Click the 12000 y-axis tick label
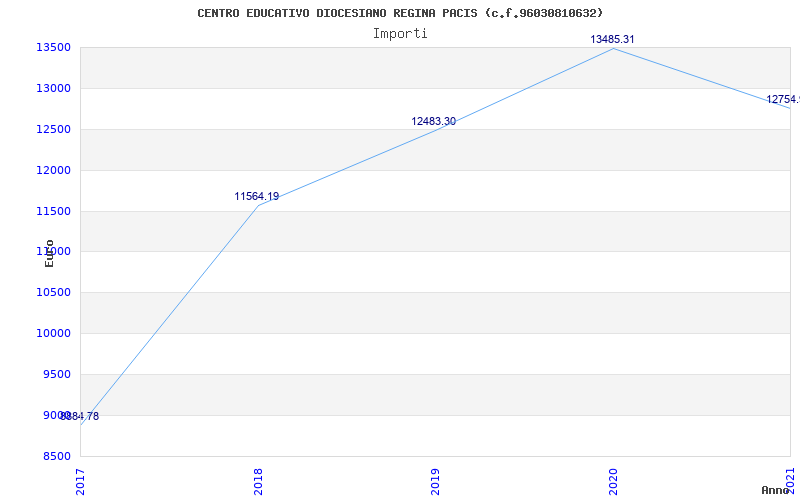This screenshot has height=500, width=800. coord(52,170)
